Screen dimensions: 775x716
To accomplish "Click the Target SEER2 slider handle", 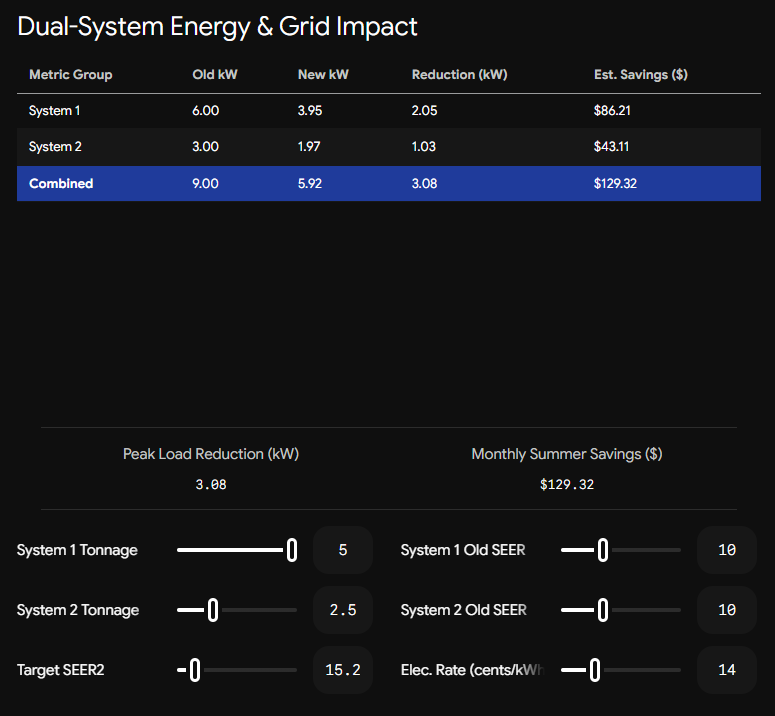I will pyautogui.click(x=195, y=670).
